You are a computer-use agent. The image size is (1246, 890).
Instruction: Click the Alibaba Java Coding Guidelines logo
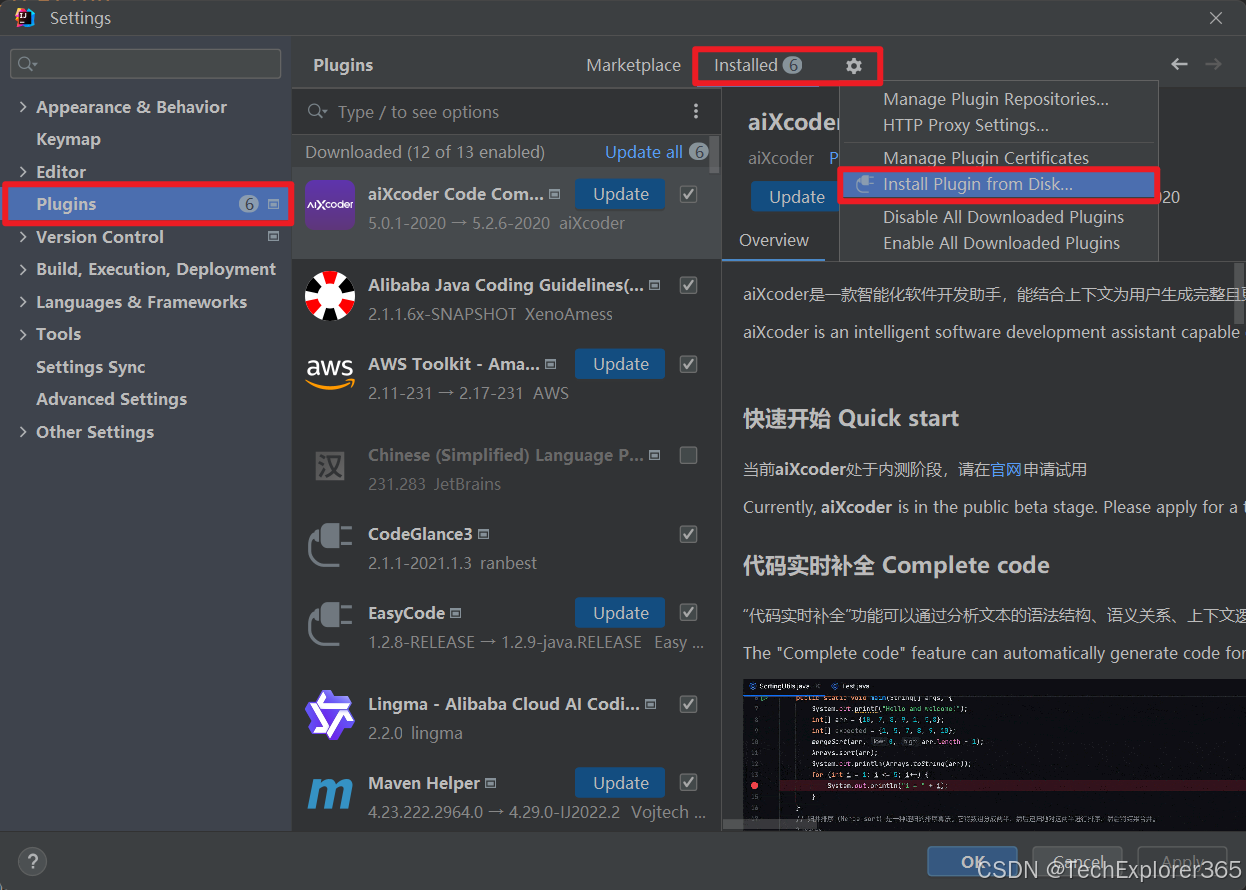coord(330,296)
